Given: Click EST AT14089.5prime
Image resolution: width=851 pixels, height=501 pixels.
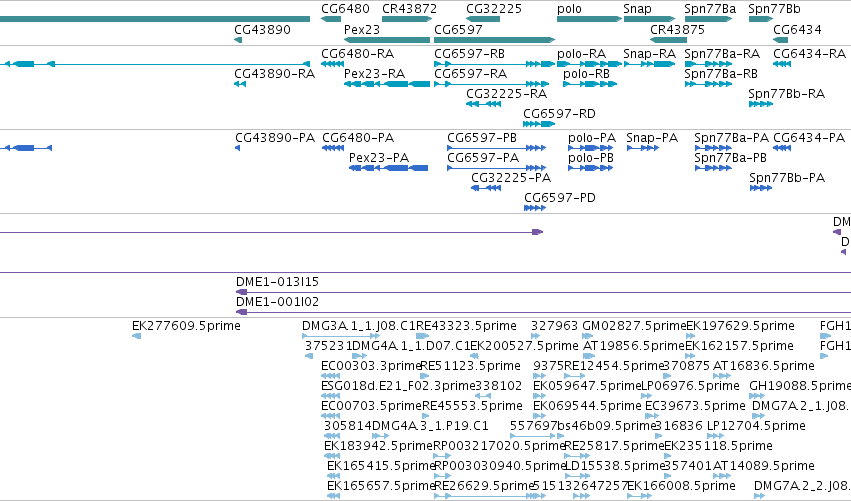Looking at the screenshot, I should 764,466.
